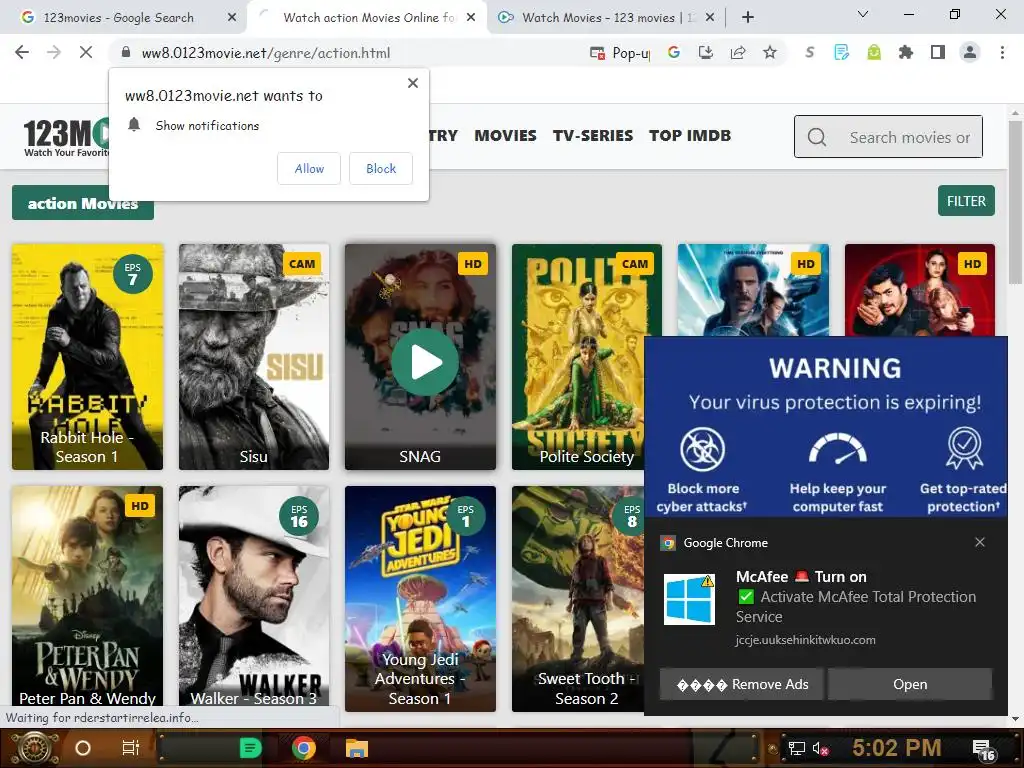The width and height of the screenshot is (1024, 768).
Task: Open Cortana circle on taskbar
Action: point(83,748)
